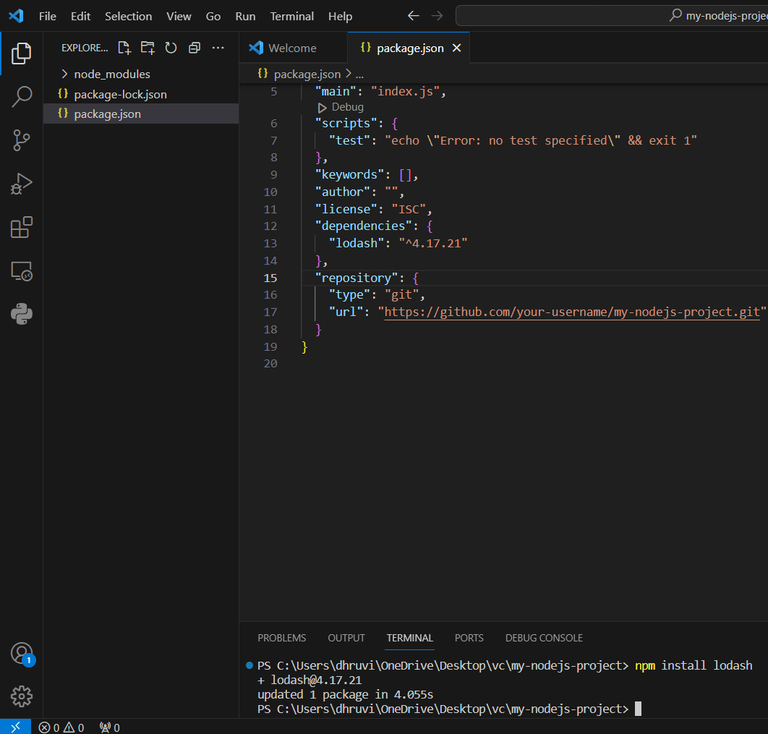The image size is (768, 734).
Task: Open Remote Explorer in activity bar
Action: coord(21,271)
